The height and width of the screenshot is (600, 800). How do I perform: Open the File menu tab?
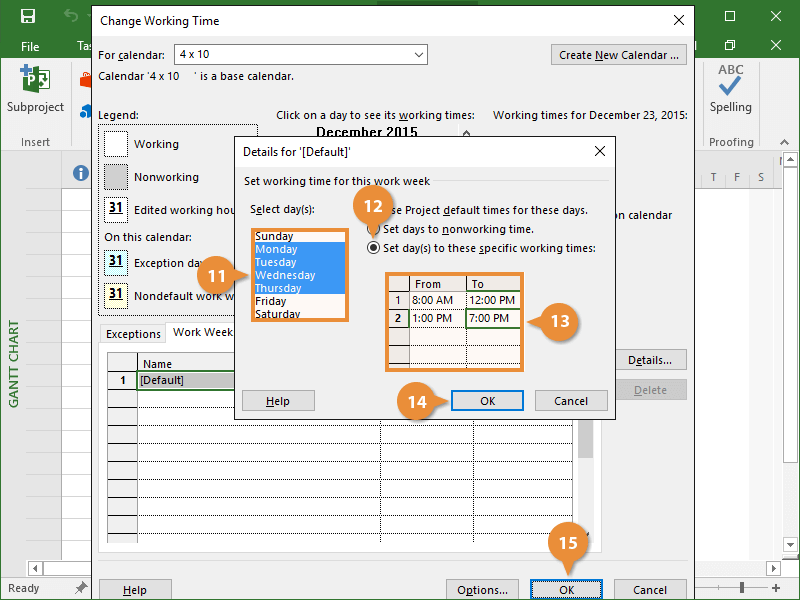(30, 46)
